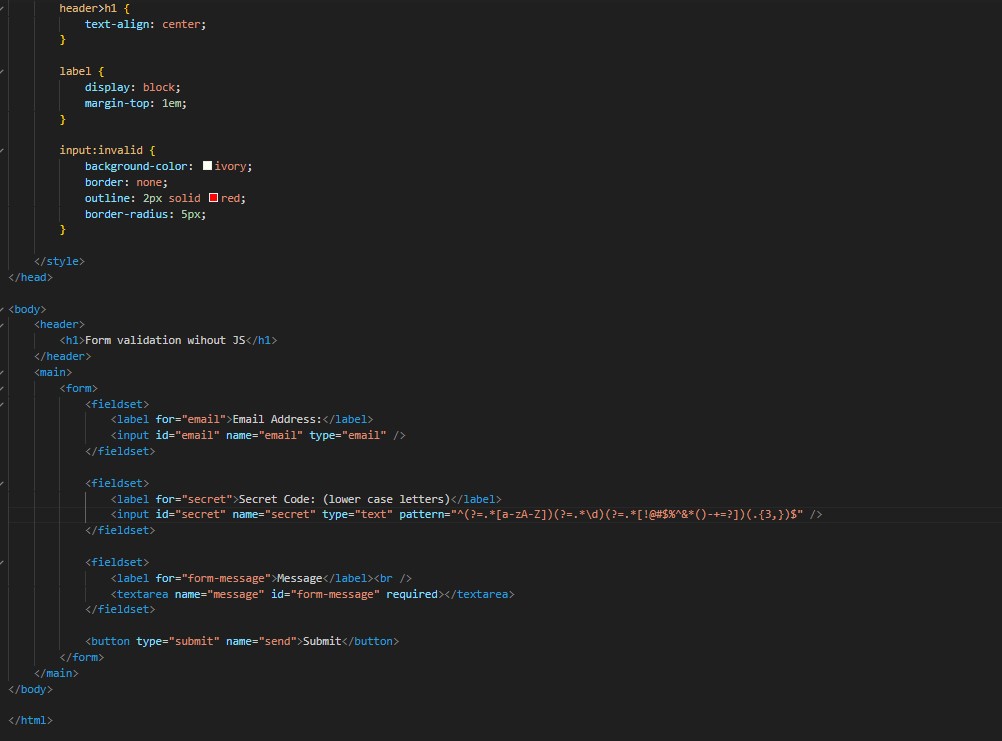The height and width of the screenshot is (741, 1002).
Task: Place cursor in the pattern regex string
Action: coord(620,515)
